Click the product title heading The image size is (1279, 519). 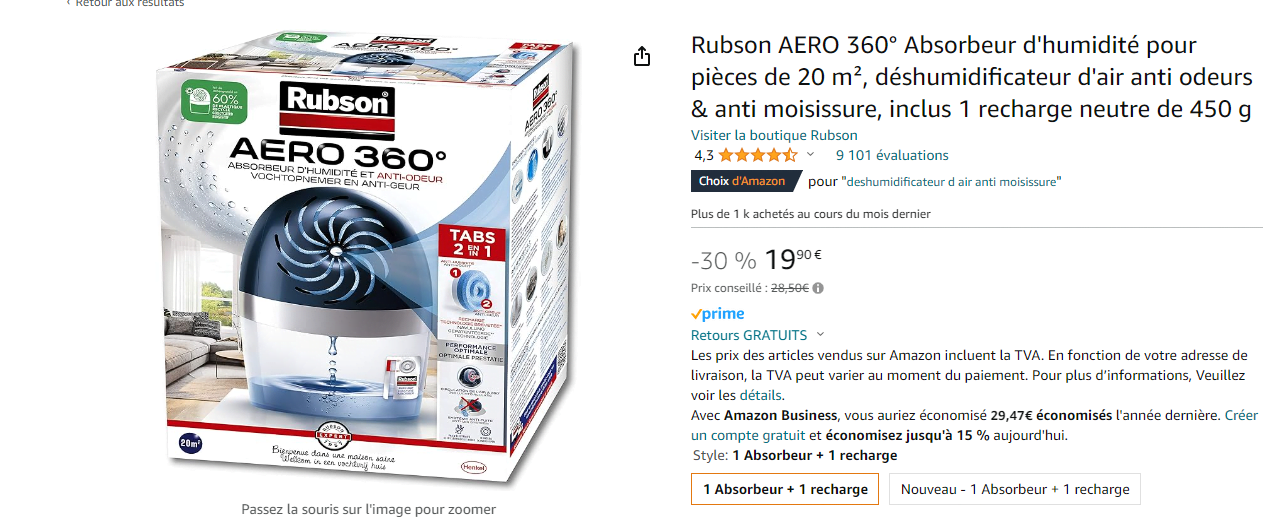971,77
